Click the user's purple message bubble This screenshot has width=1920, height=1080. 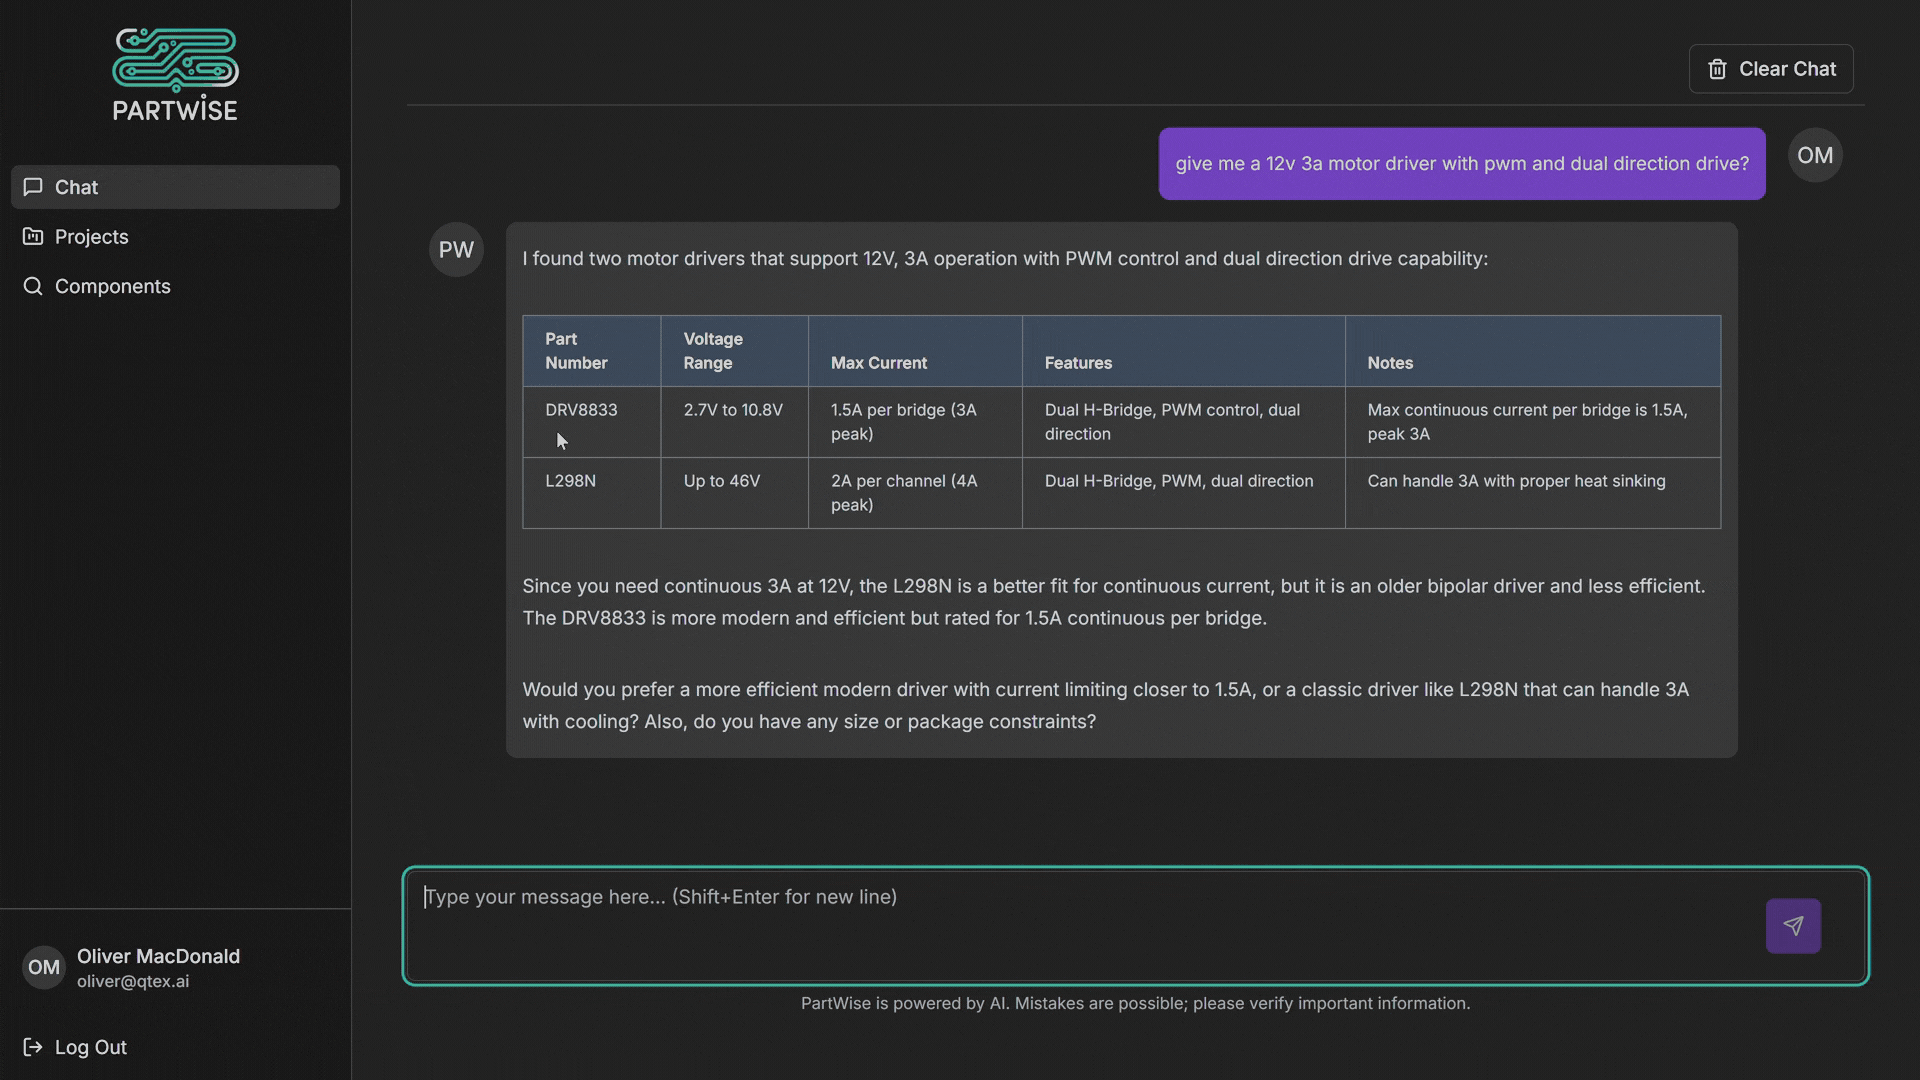click(x=1462, y=163)
